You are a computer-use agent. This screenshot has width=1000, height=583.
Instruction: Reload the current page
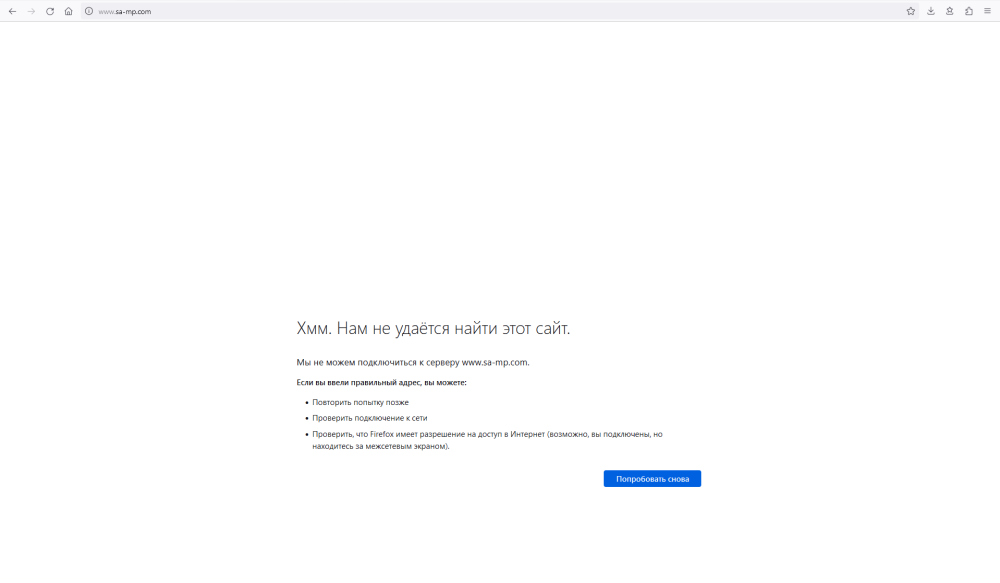pos(50,11)
